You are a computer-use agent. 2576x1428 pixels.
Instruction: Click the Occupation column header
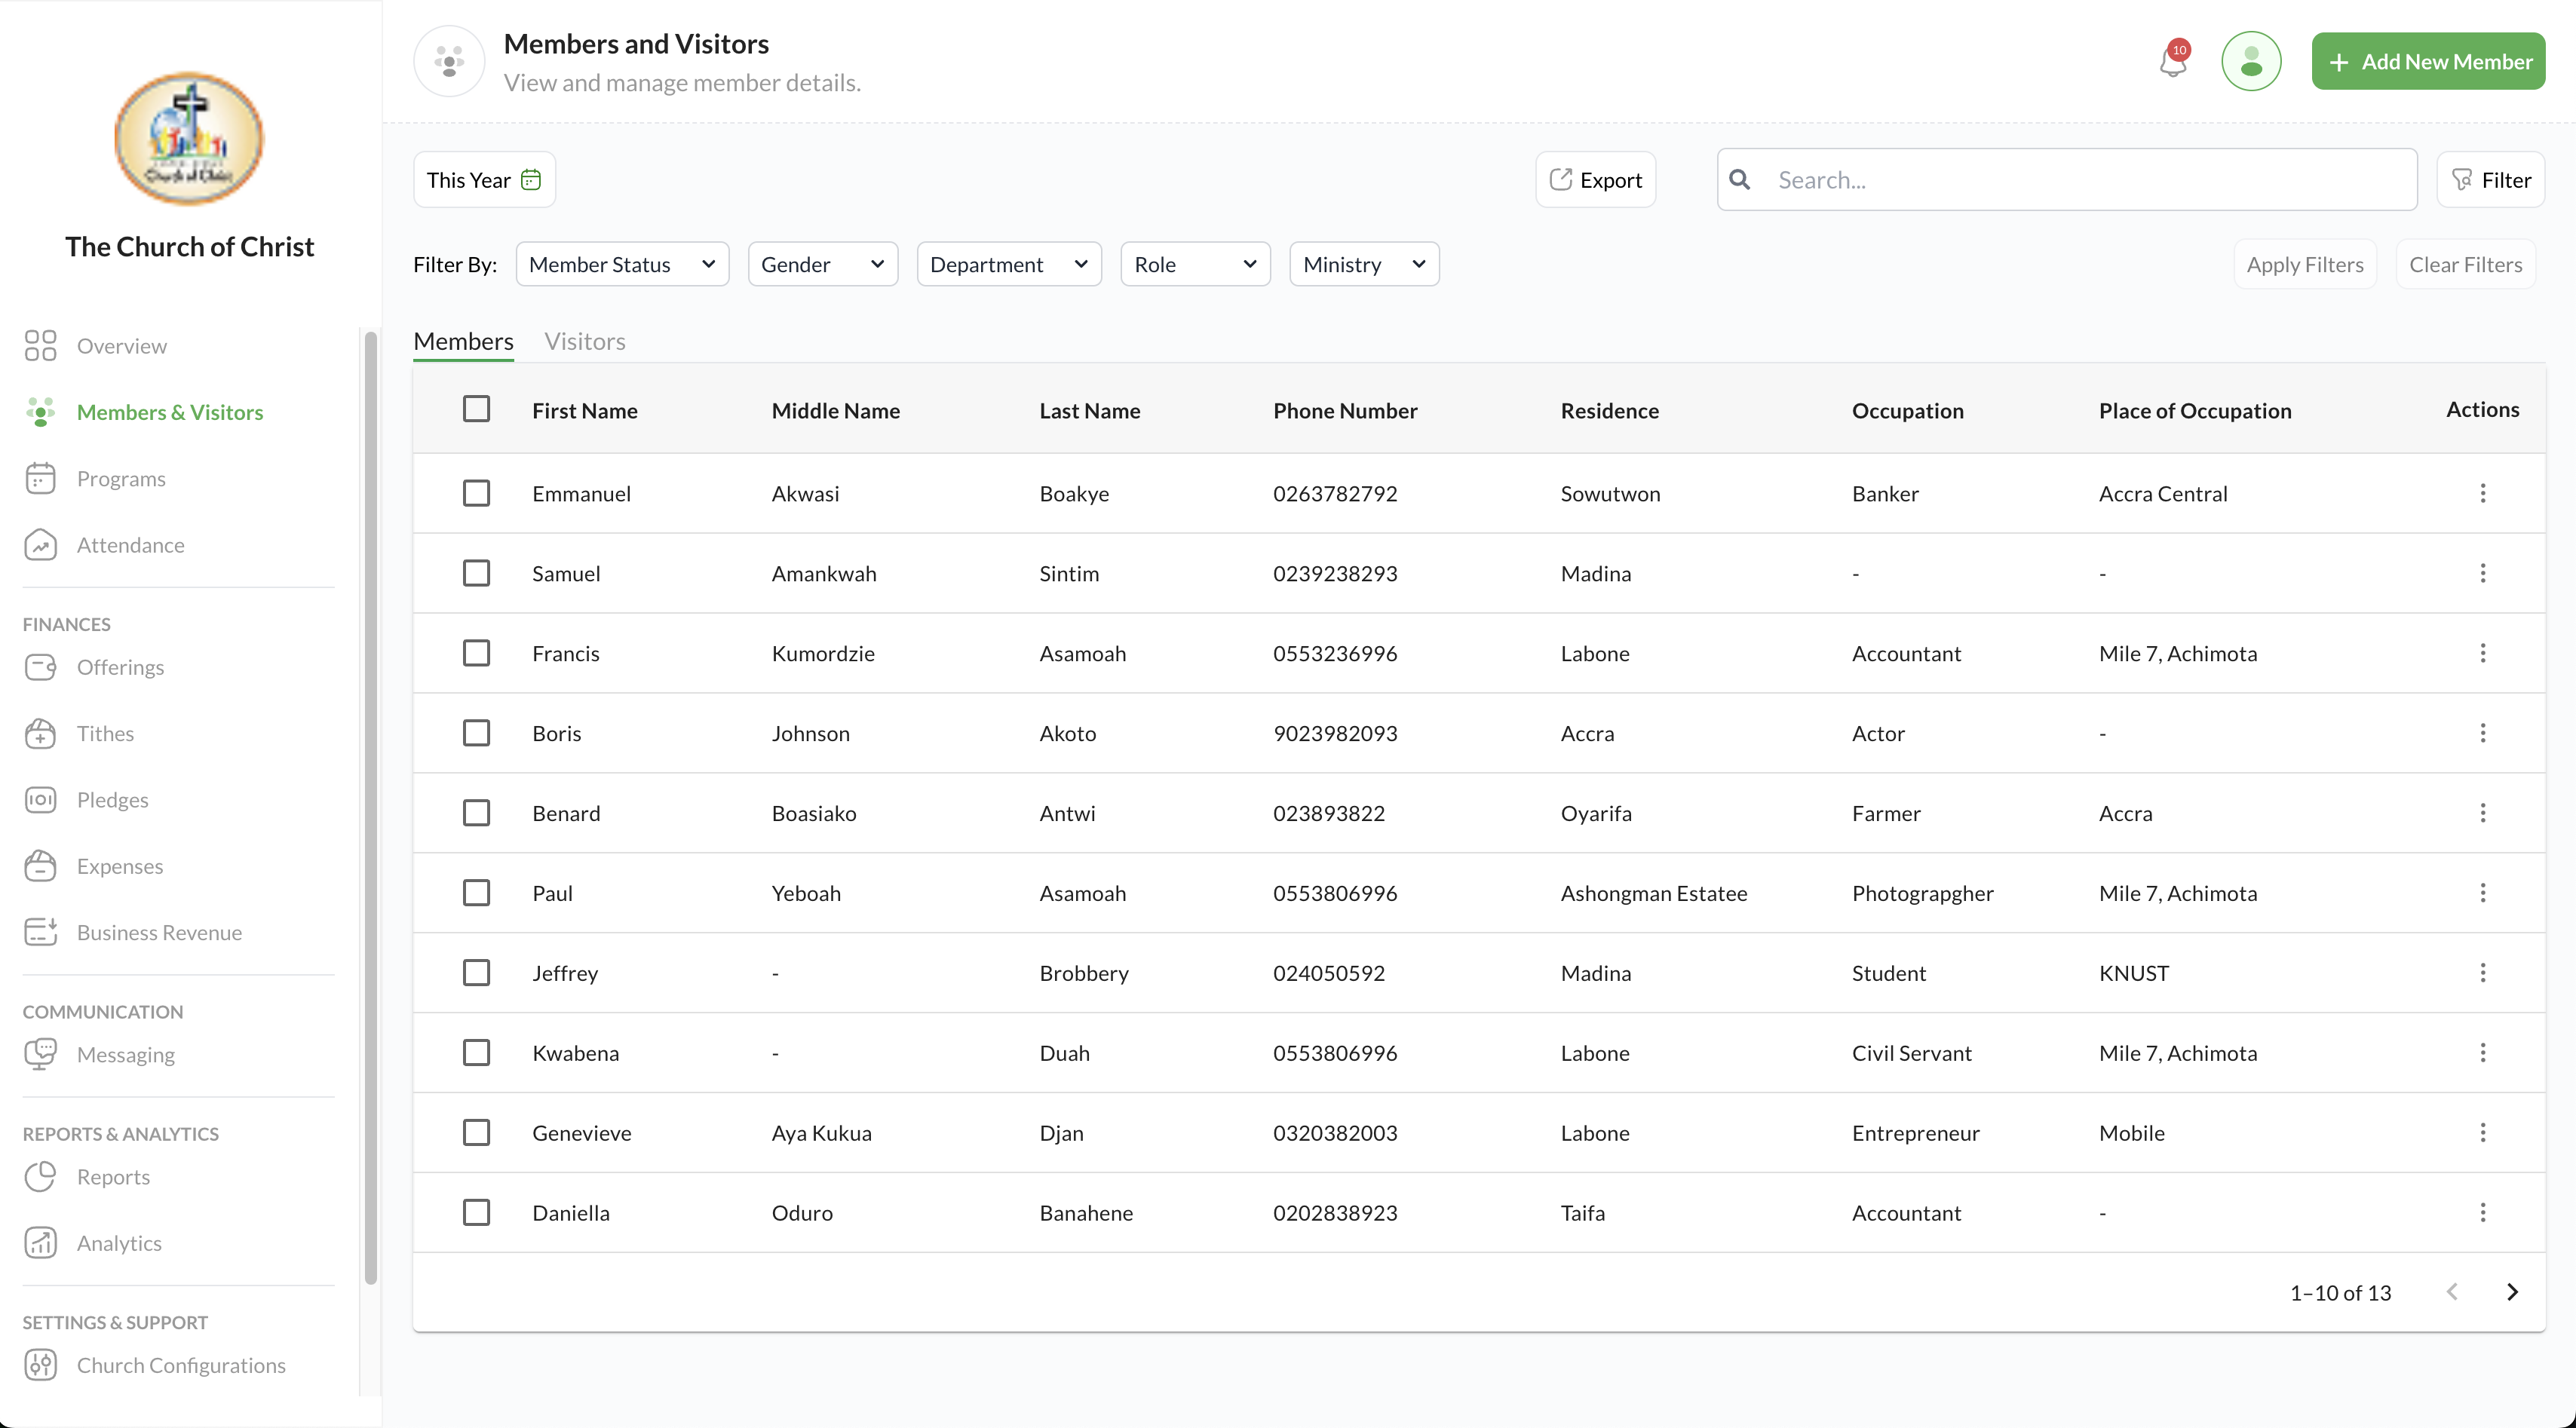point(1907,410)
